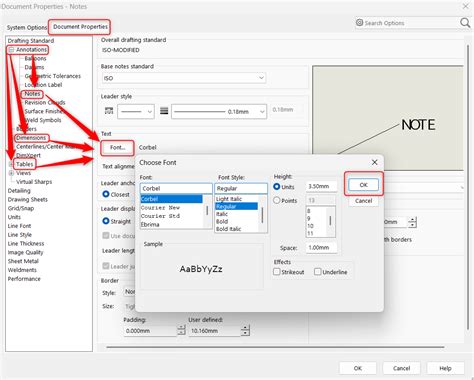The width and height of the screenshot is (474, 380).
Task: Click the Font... button
Action: coord(117,147)
